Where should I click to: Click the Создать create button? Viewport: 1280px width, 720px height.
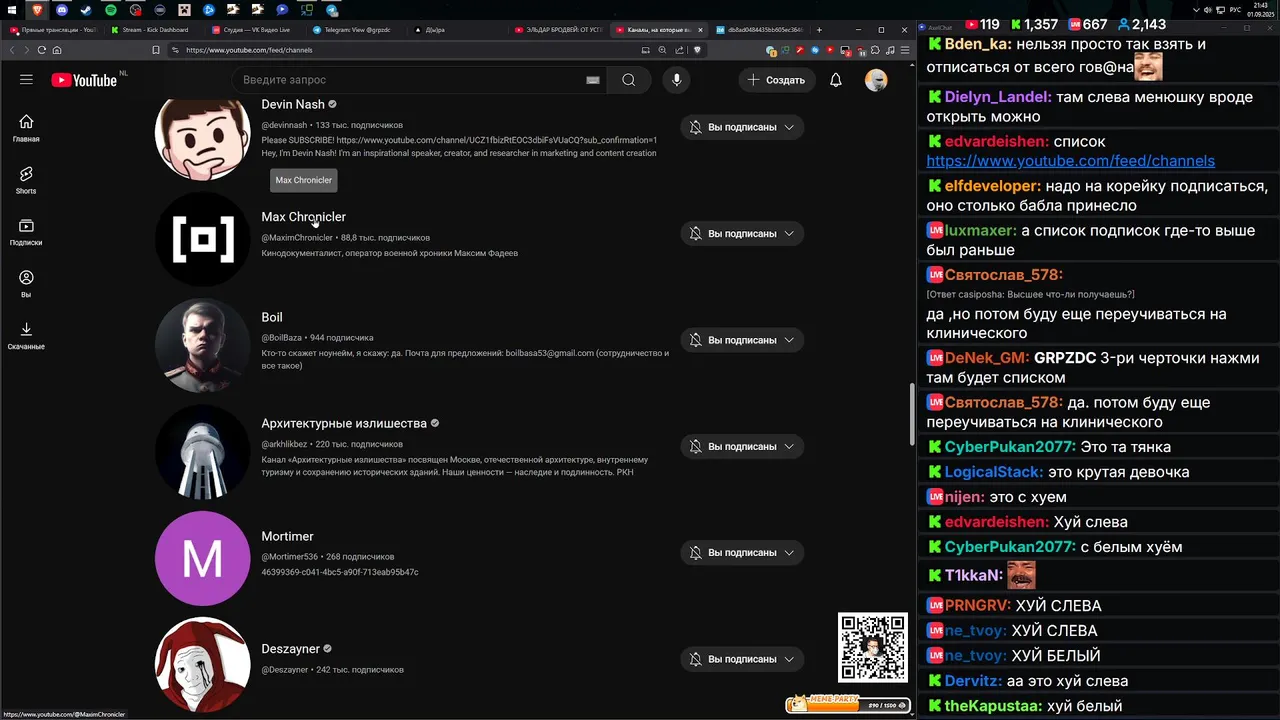click(x=776, y=80)
